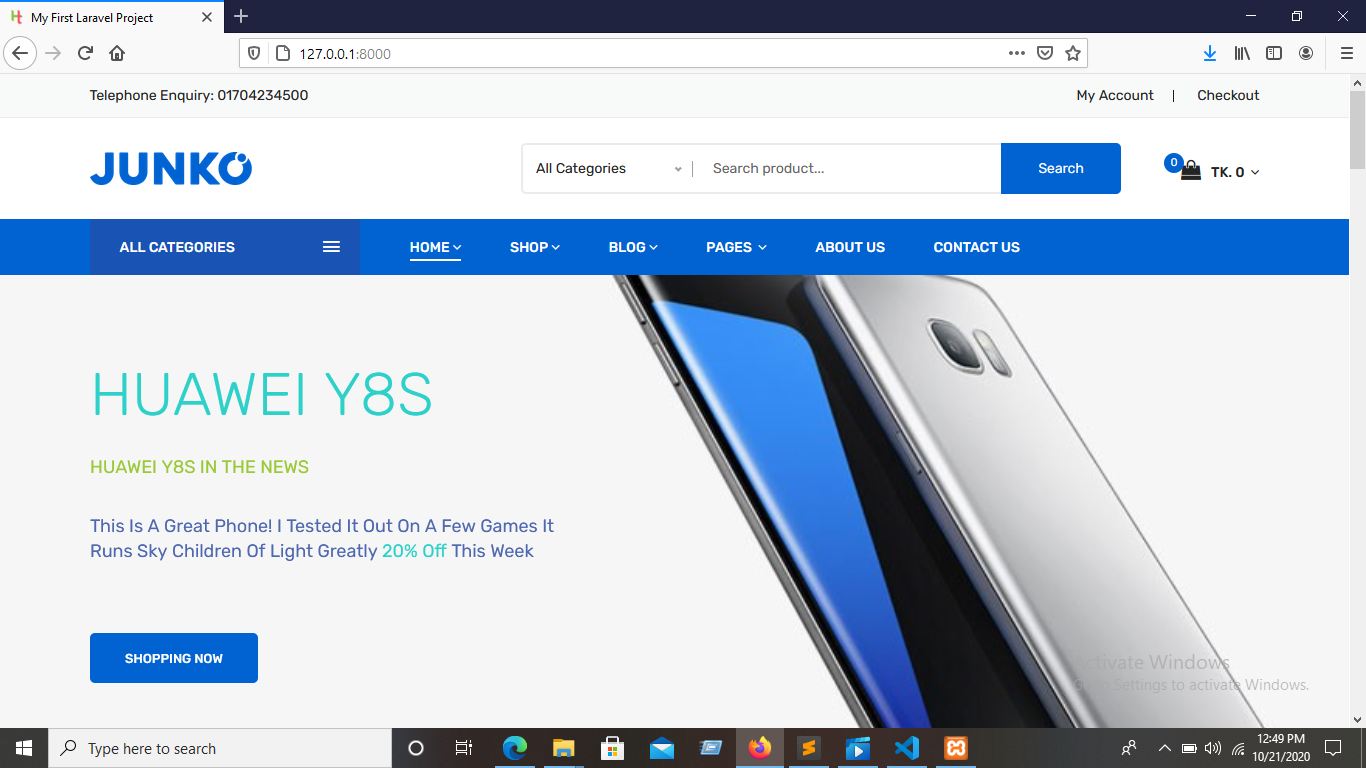Click the Wi-Fi network tray icon
Viewport: 1366px width, 768px height.
1238,748
